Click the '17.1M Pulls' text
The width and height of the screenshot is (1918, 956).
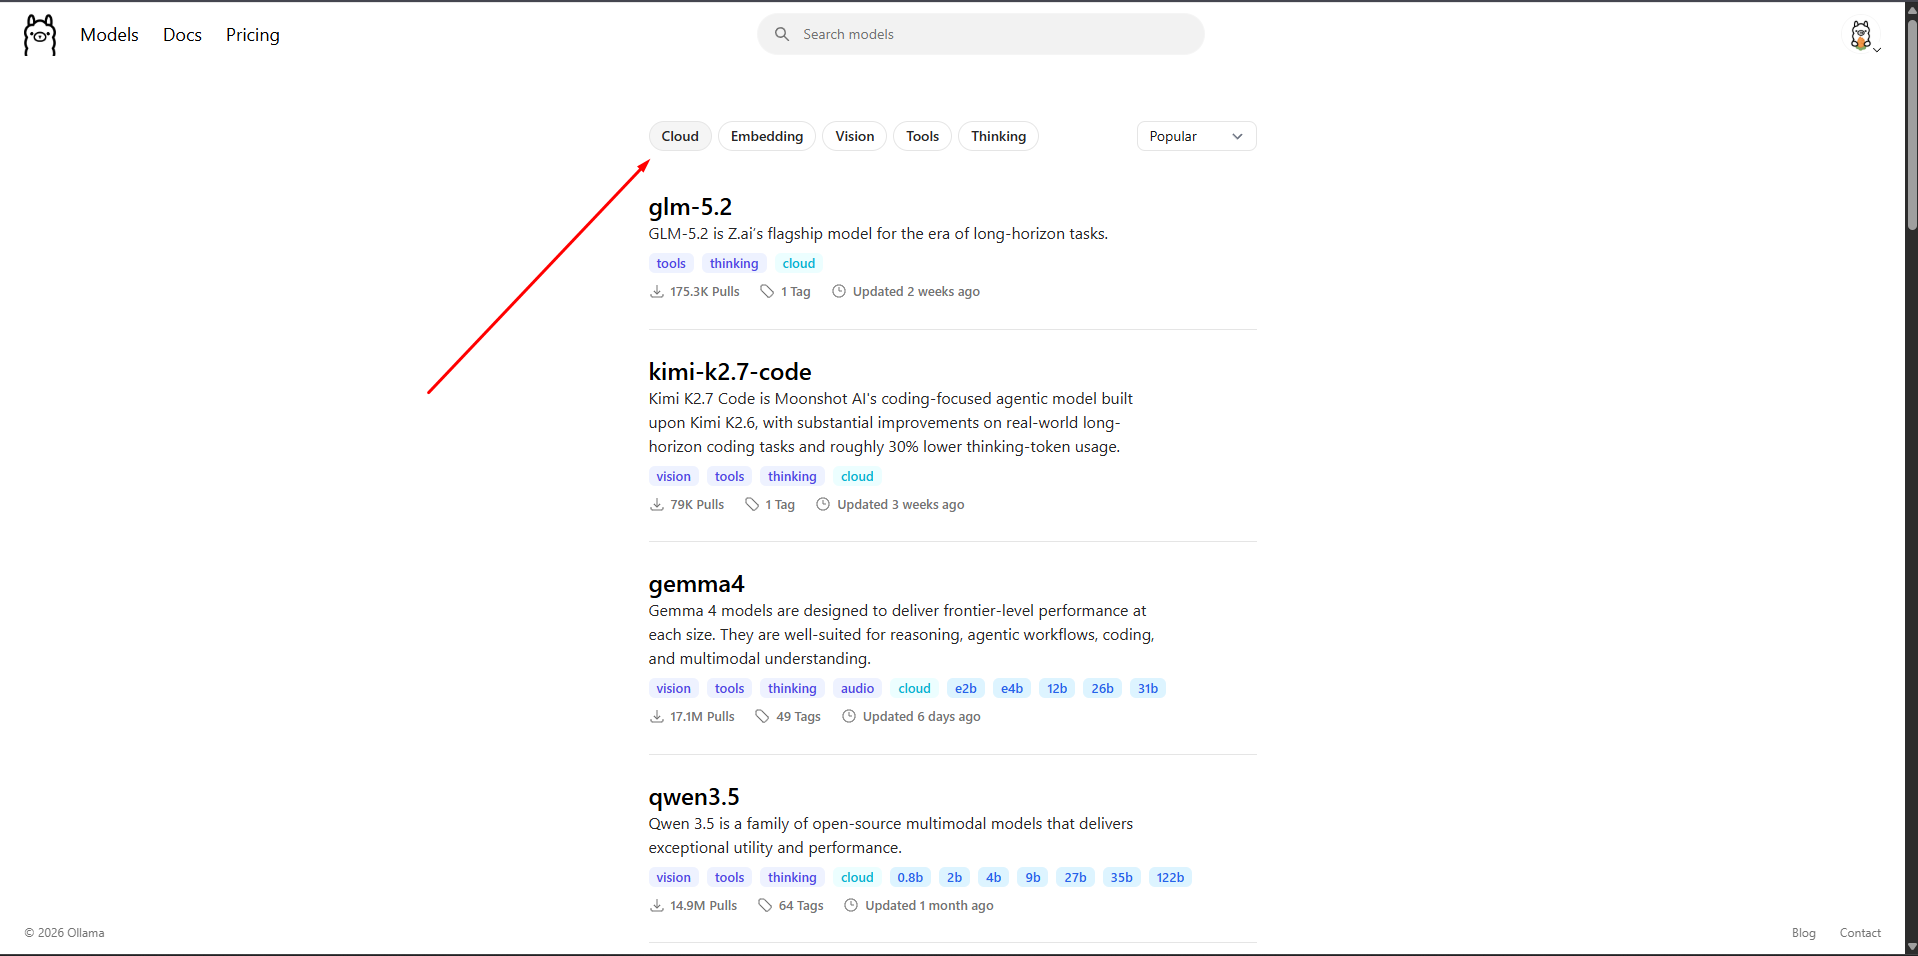(702, 717)
